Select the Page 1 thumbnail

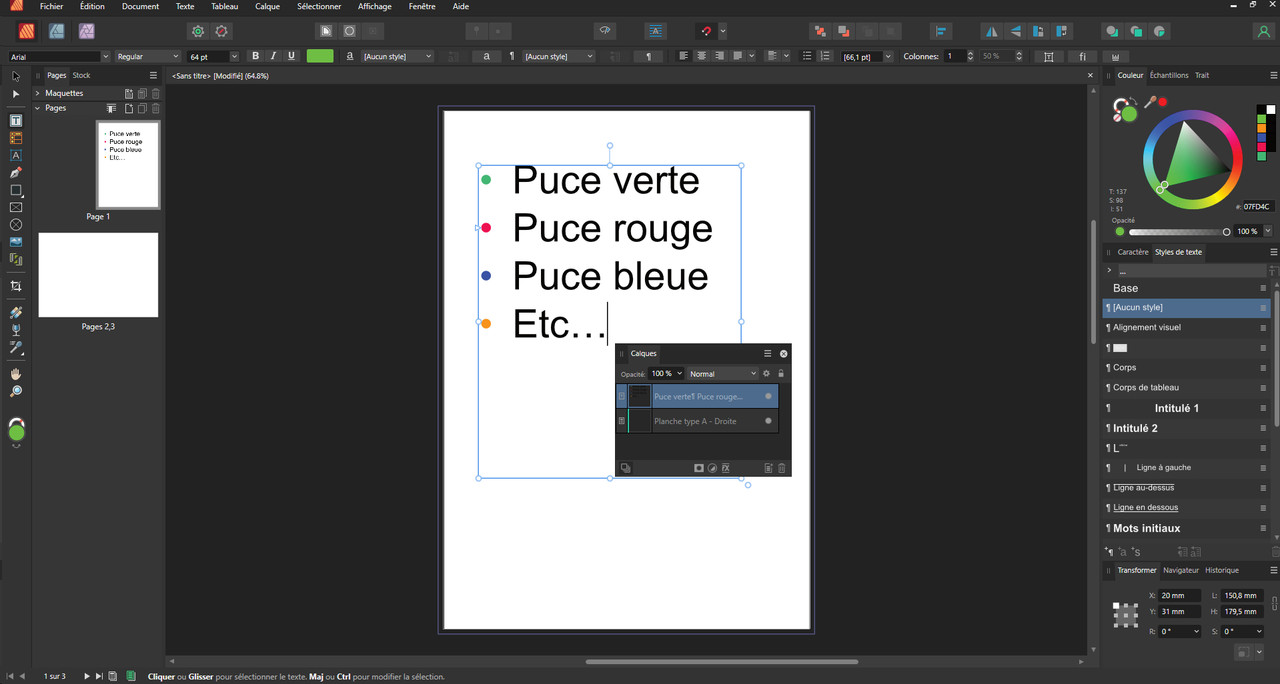click(128, 165)
